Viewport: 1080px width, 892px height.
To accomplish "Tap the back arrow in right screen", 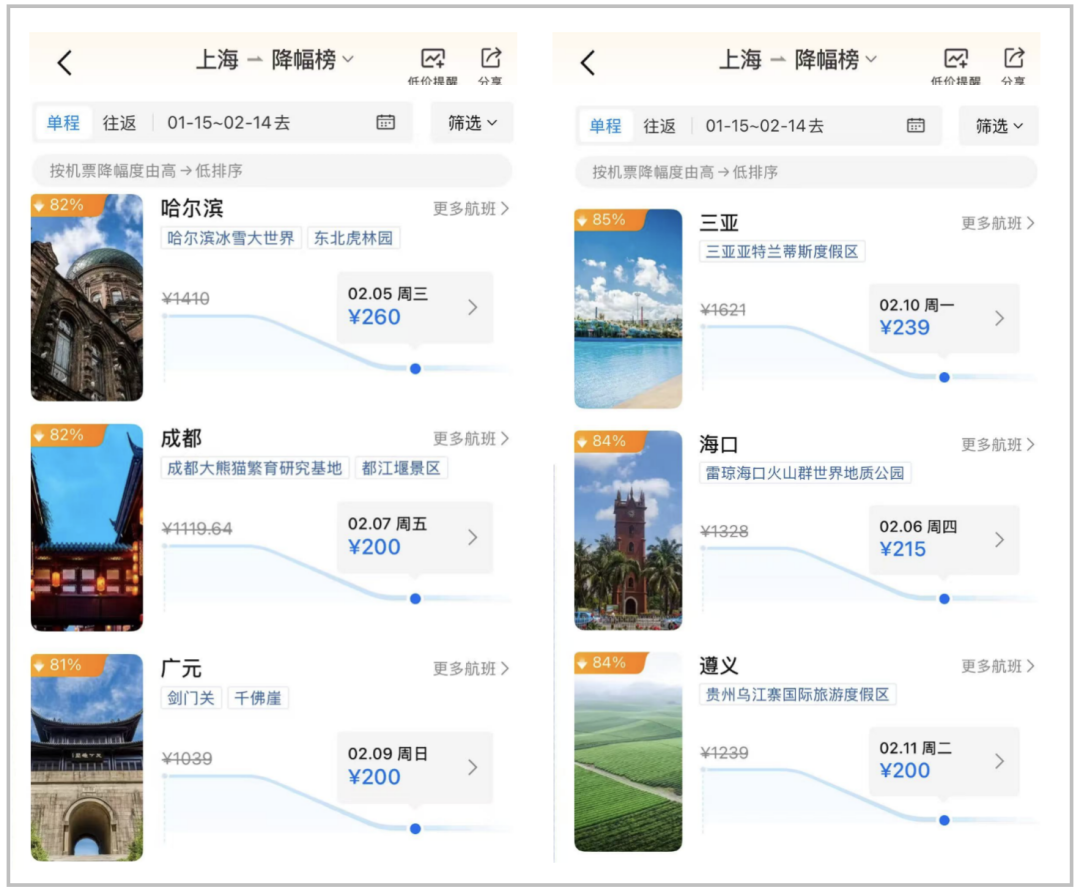I will pyautogui.click(x=587, y=63).
